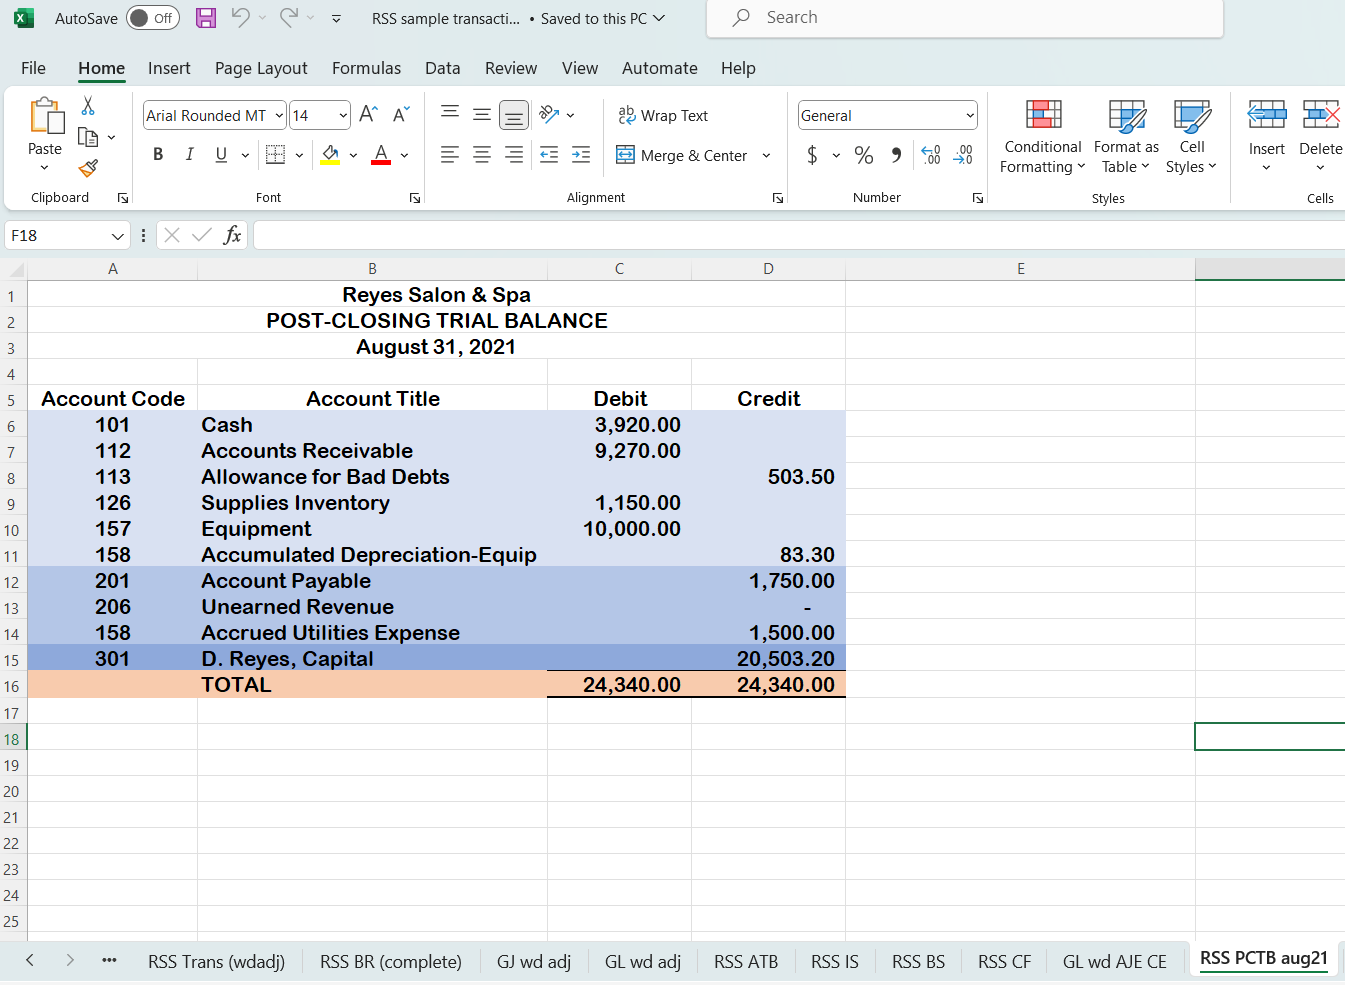Image resolution: width=1345 pixels, height=985 pixels.
Task: Click Decrease Decimal icon
Action: pos(963,155)
